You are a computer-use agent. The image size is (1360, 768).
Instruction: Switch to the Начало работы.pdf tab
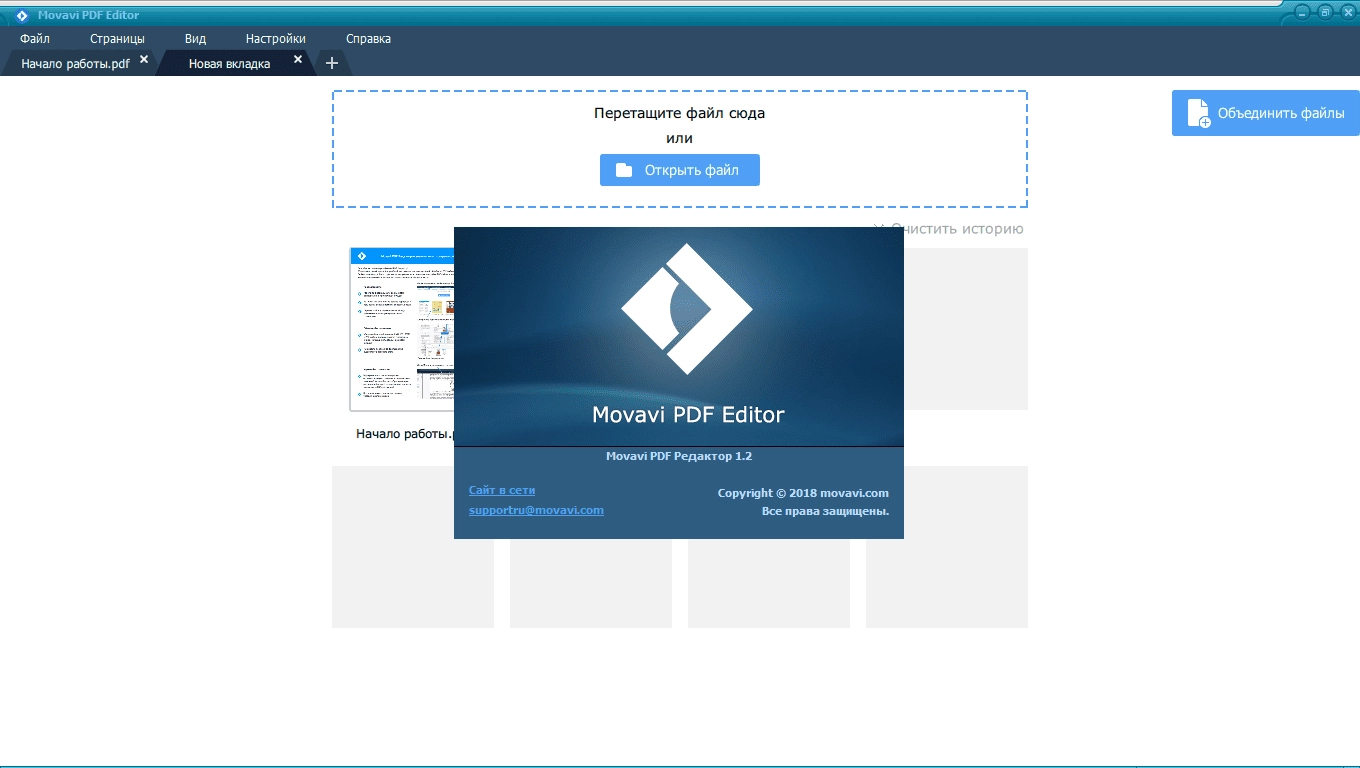click(x=76, y=63)
